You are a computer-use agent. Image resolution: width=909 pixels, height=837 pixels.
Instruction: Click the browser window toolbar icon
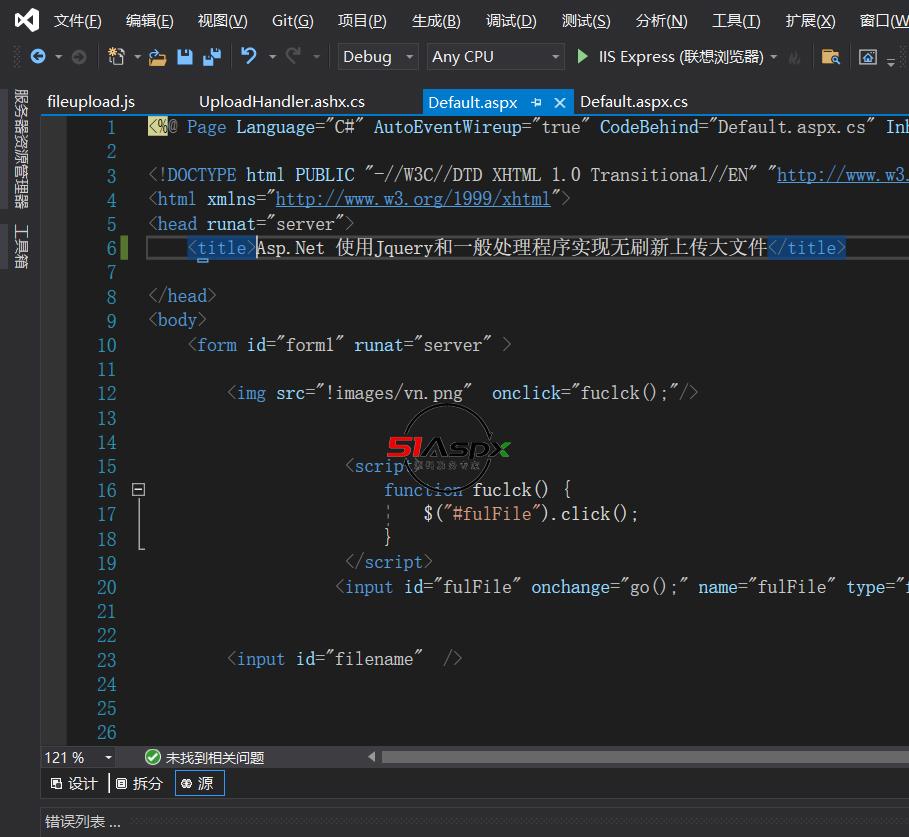point(868,57)
